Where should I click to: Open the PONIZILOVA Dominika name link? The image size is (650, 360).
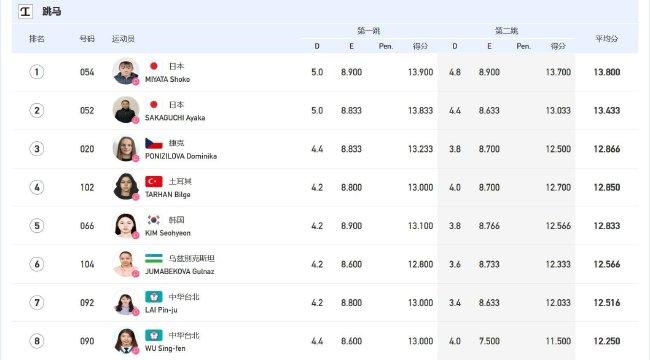pos(181,156)
